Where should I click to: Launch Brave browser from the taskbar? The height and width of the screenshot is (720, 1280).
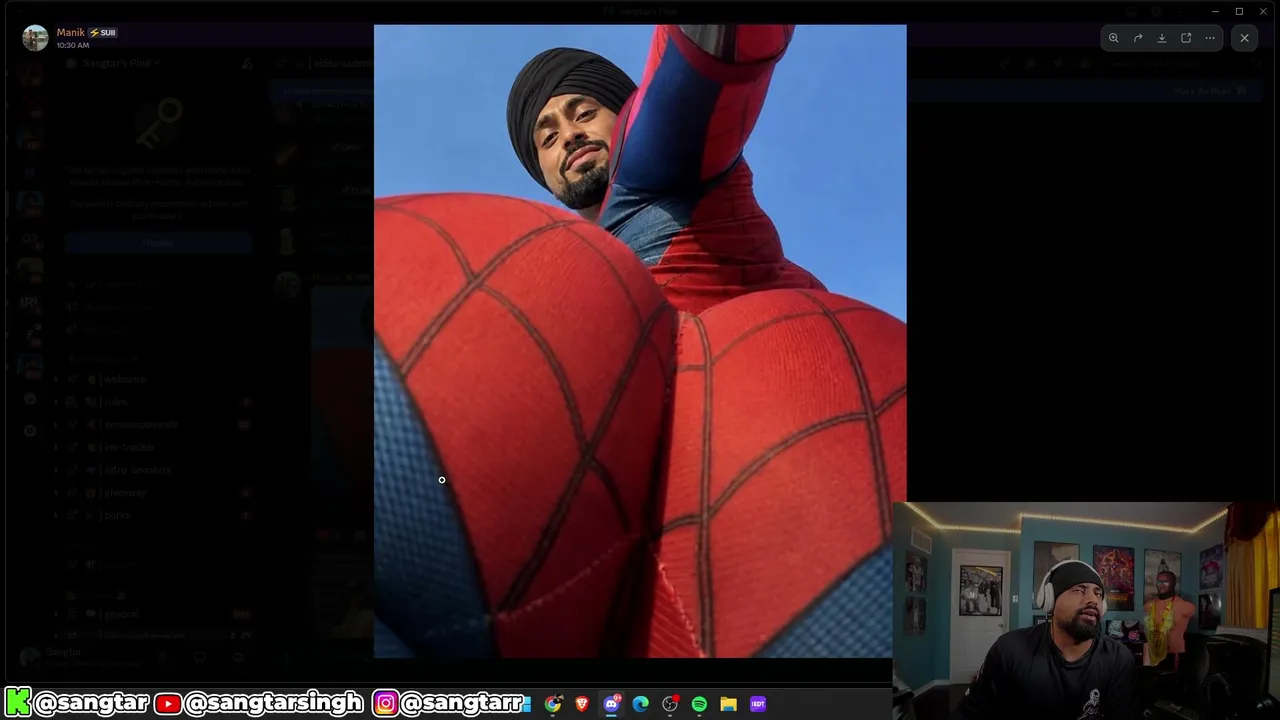582,704
